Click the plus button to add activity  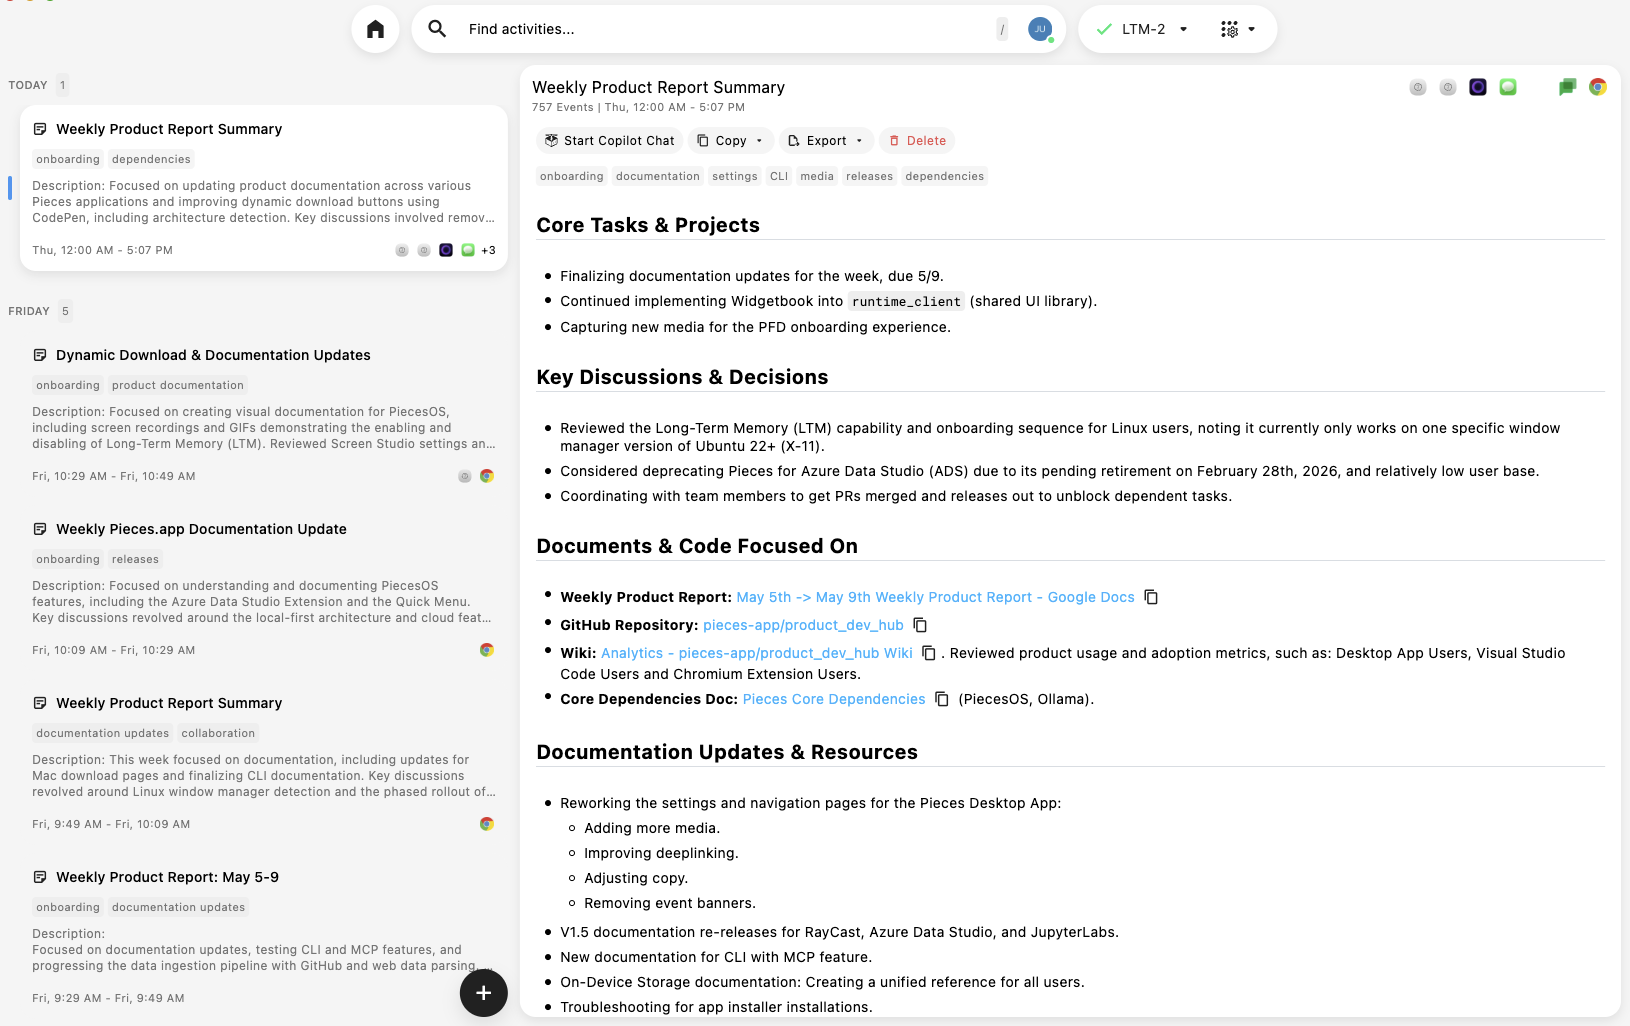point(484,993)
